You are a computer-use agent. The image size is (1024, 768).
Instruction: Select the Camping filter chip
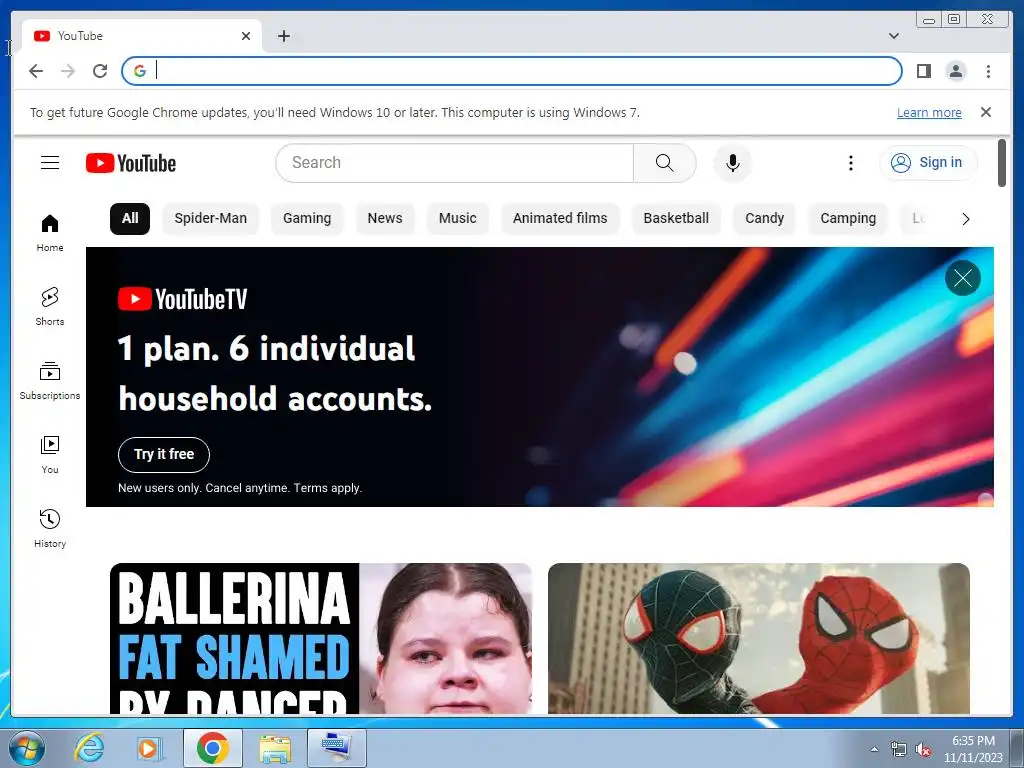point(848,218)
